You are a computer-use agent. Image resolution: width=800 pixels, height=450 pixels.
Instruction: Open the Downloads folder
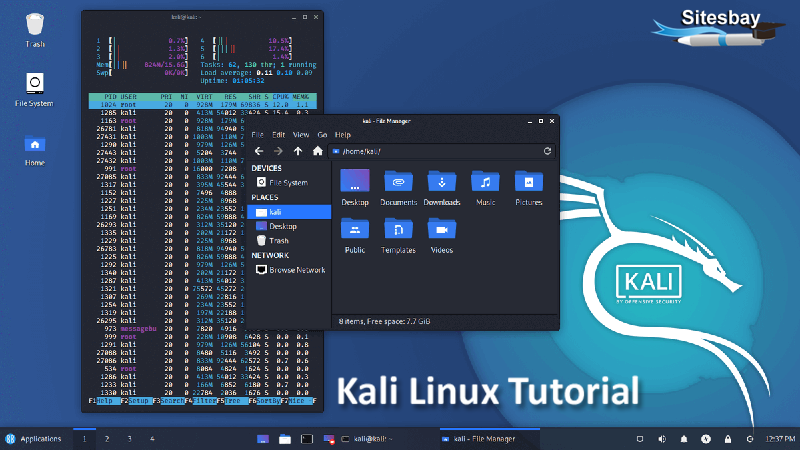point(442,187)
